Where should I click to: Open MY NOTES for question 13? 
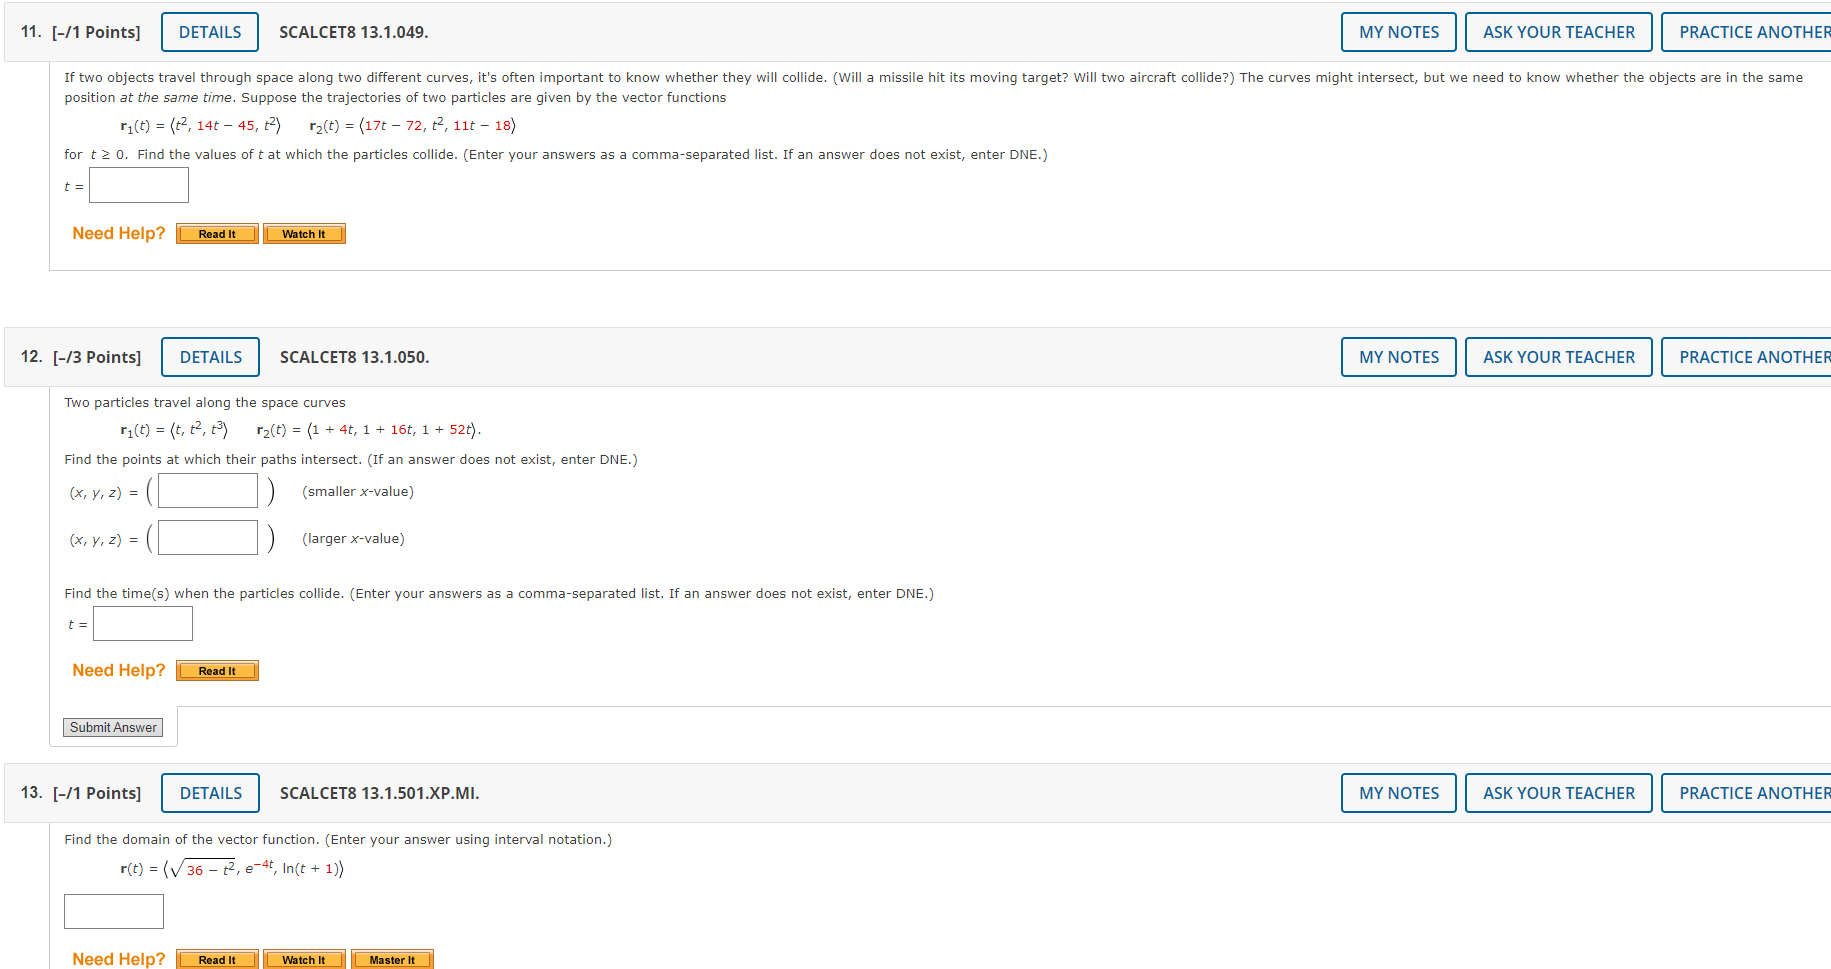[1399, 793]
